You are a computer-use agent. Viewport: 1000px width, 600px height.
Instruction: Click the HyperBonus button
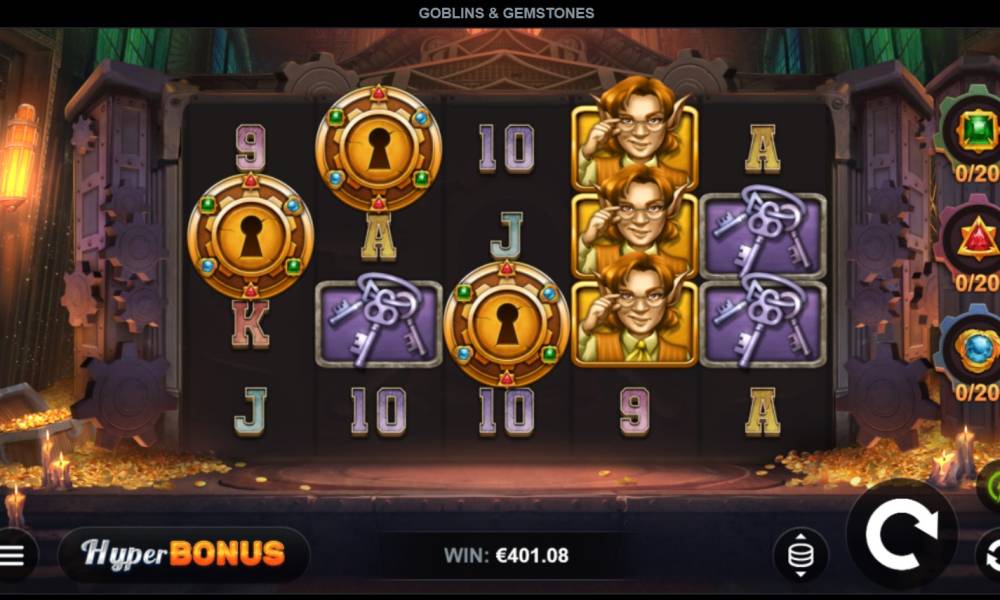tap(184, 554)
